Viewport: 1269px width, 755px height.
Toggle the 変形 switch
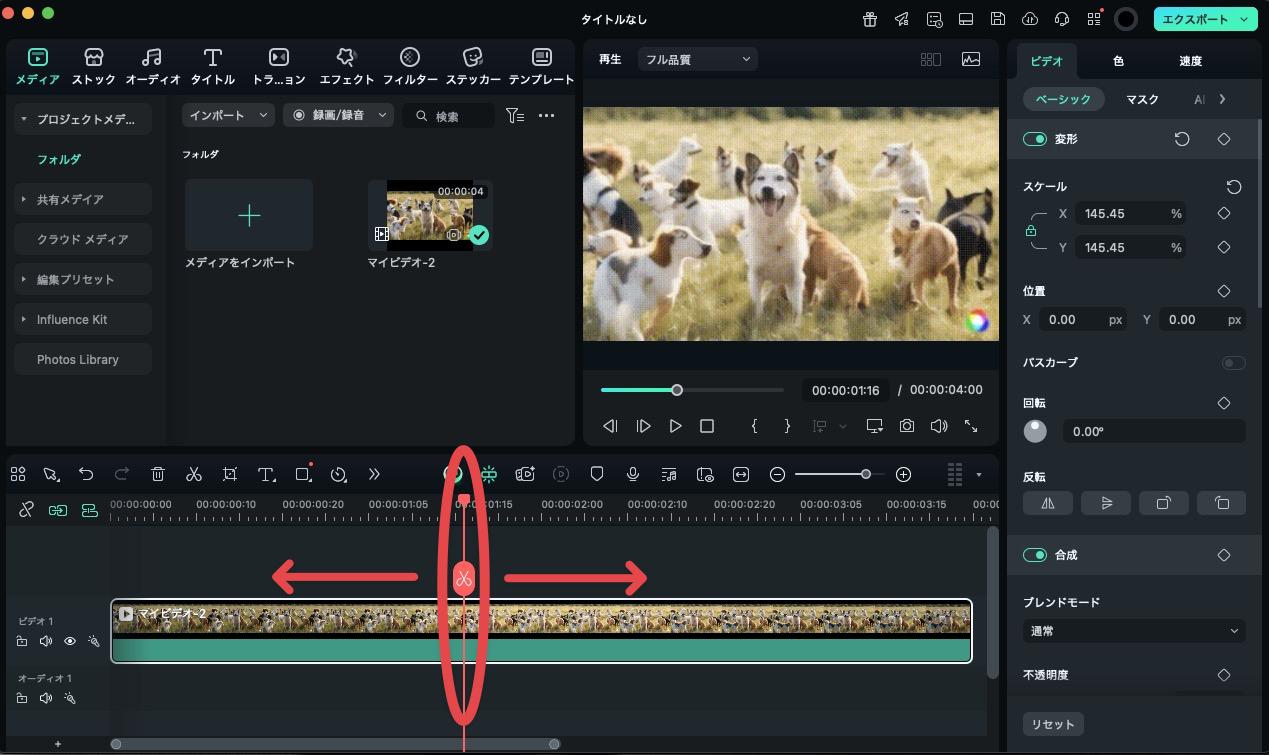click(1035, 139)
